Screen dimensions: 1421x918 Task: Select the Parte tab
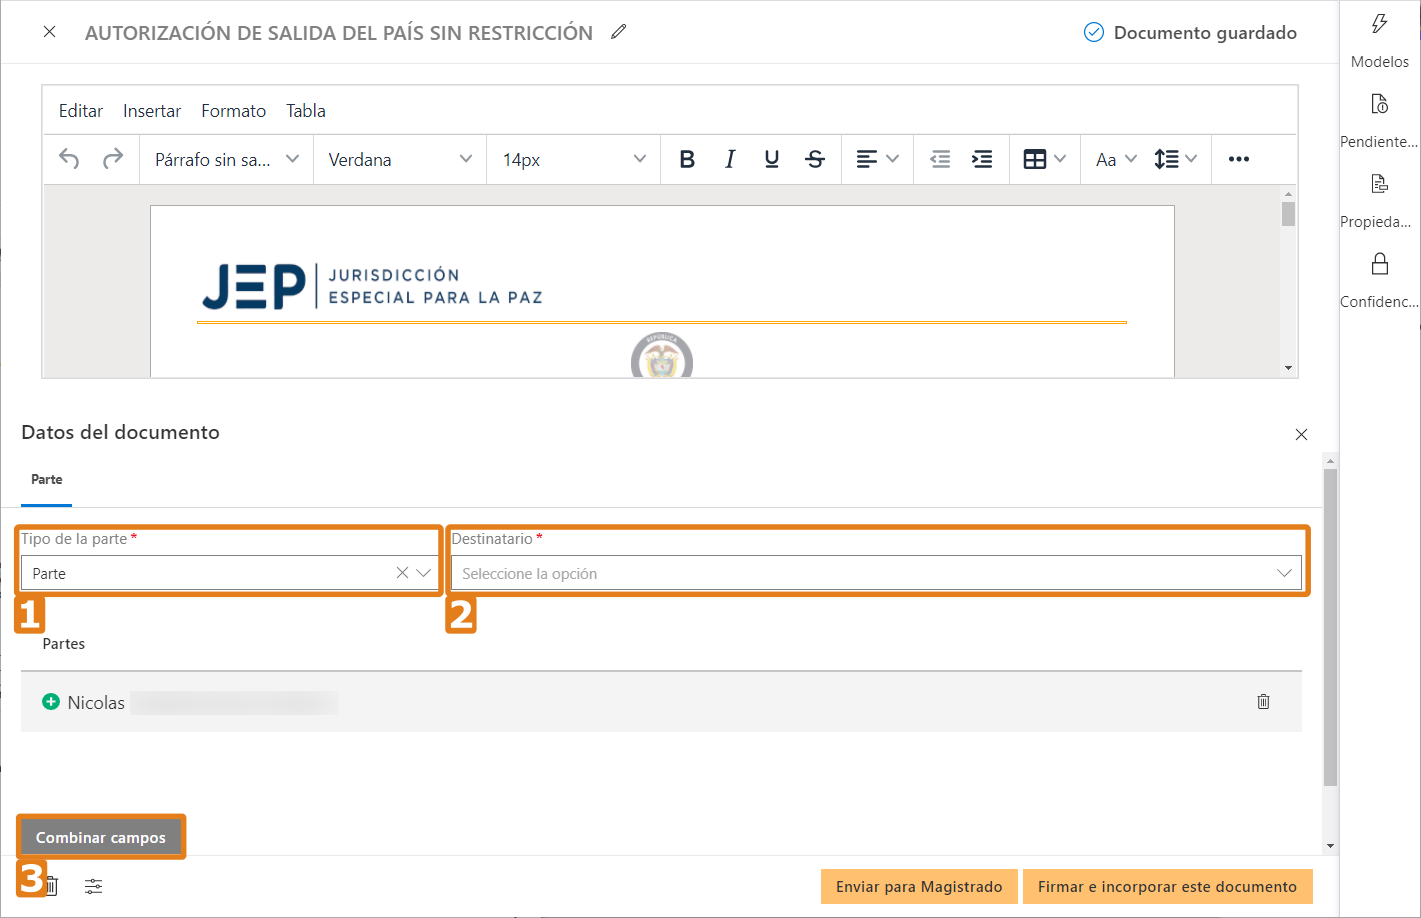coord(47,480)
